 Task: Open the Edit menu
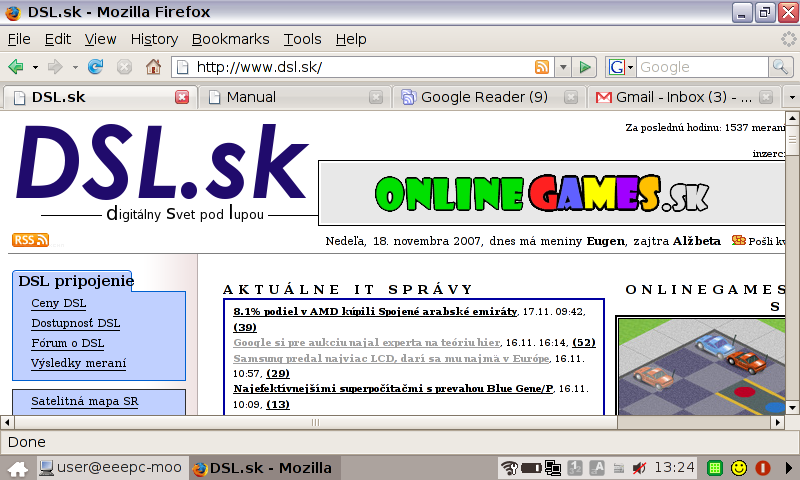58,39
